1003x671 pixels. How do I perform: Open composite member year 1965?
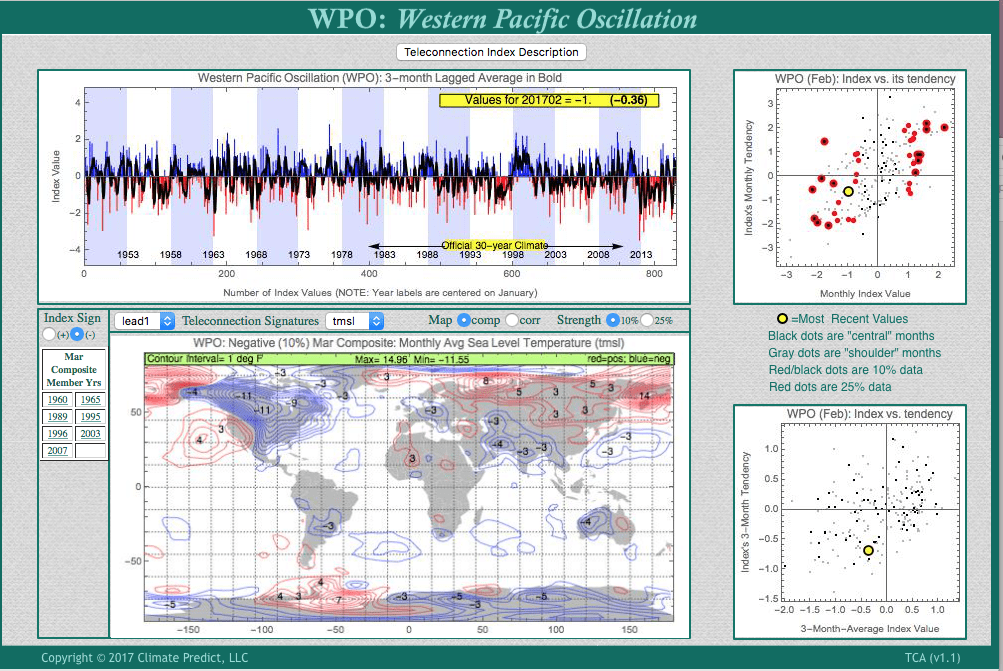(90, 399)
